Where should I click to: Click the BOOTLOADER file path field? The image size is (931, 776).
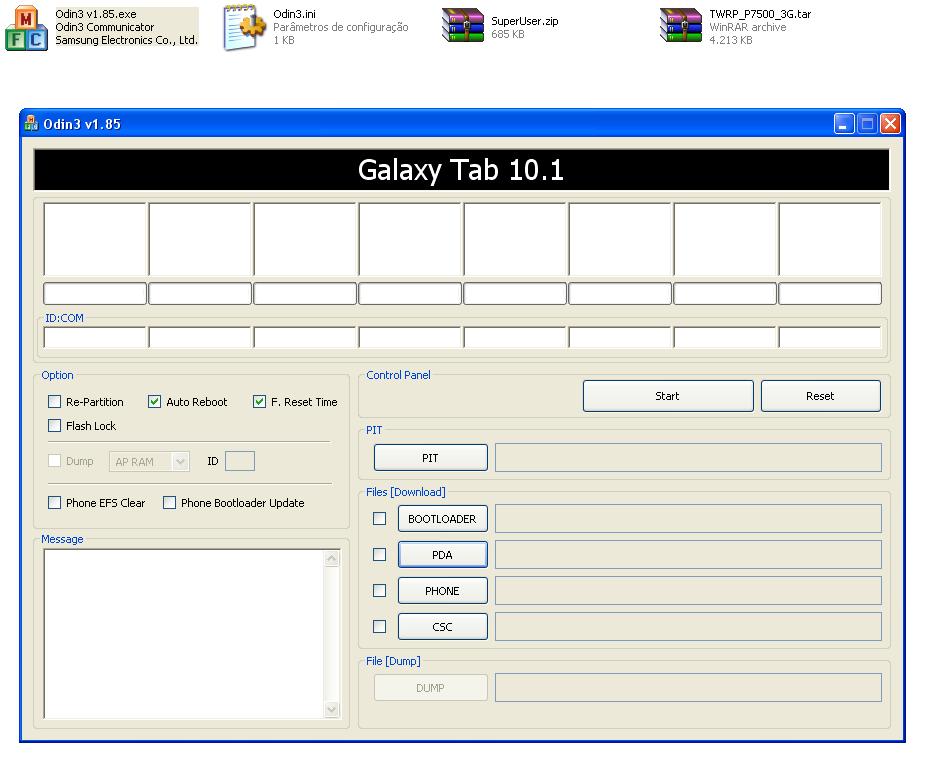[x=688, y=519]
